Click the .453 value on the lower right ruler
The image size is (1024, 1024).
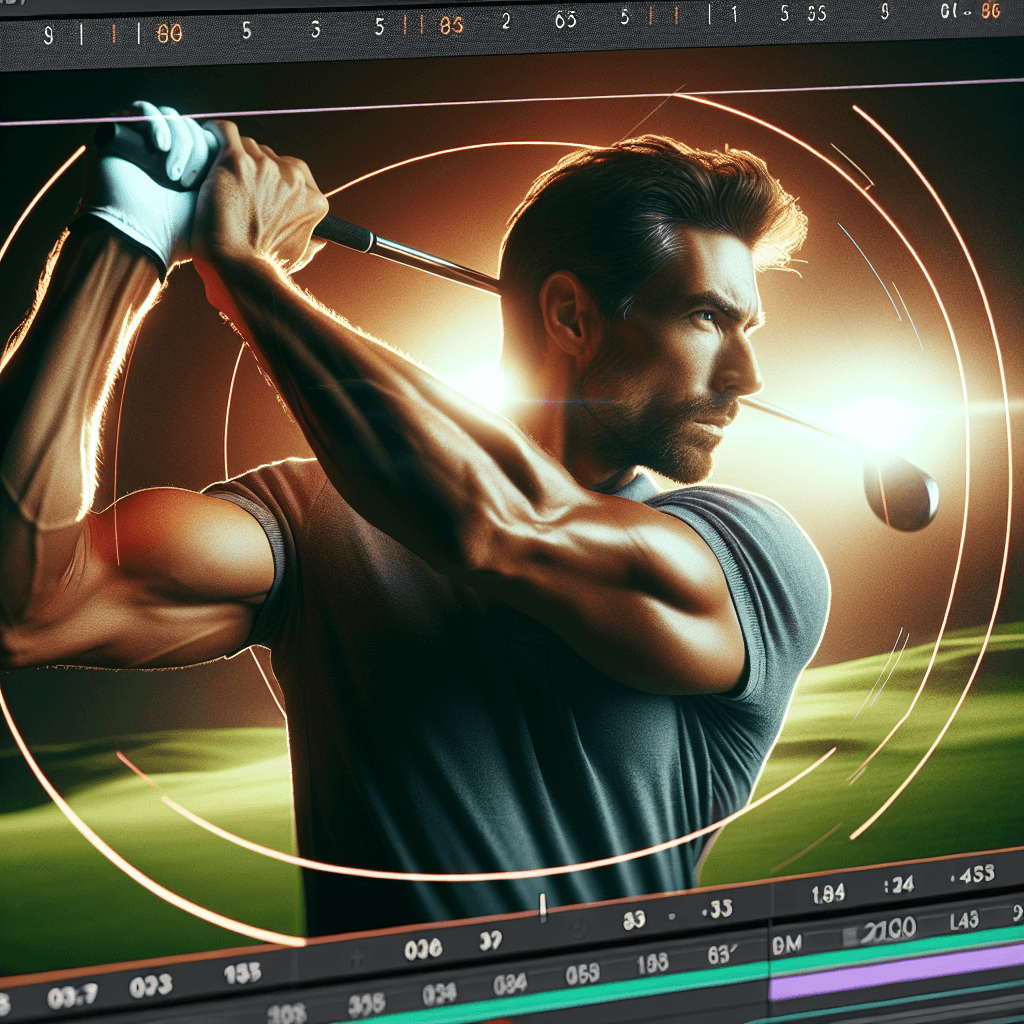[970, 873]
